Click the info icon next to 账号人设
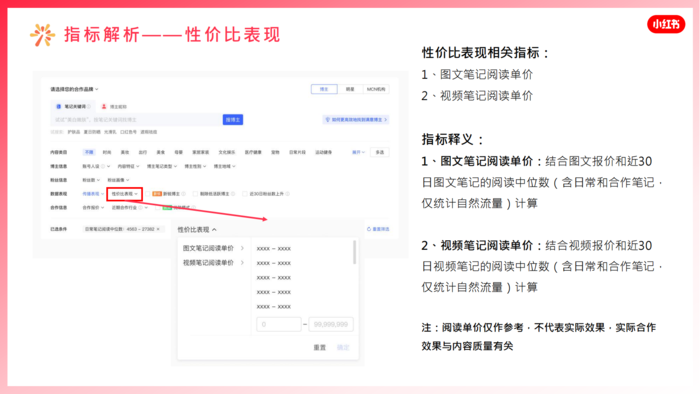Viewport: 700px width, 394px height. (x=103, y=166)
